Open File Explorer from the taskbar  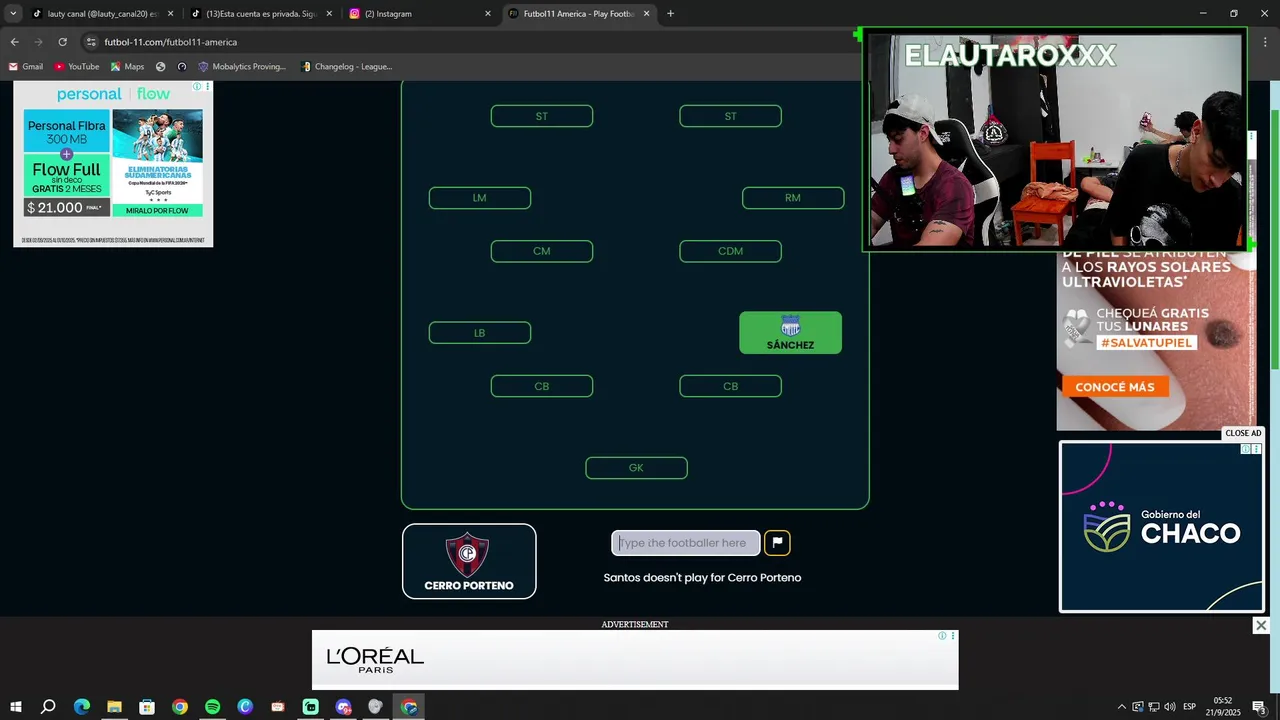point(114,707)
